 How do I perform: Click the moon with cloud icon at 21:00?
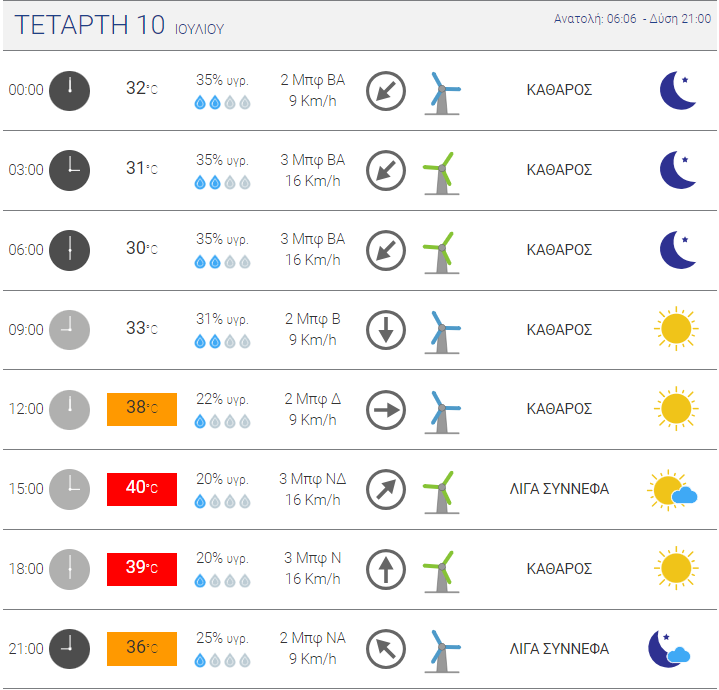pos(669,649)
